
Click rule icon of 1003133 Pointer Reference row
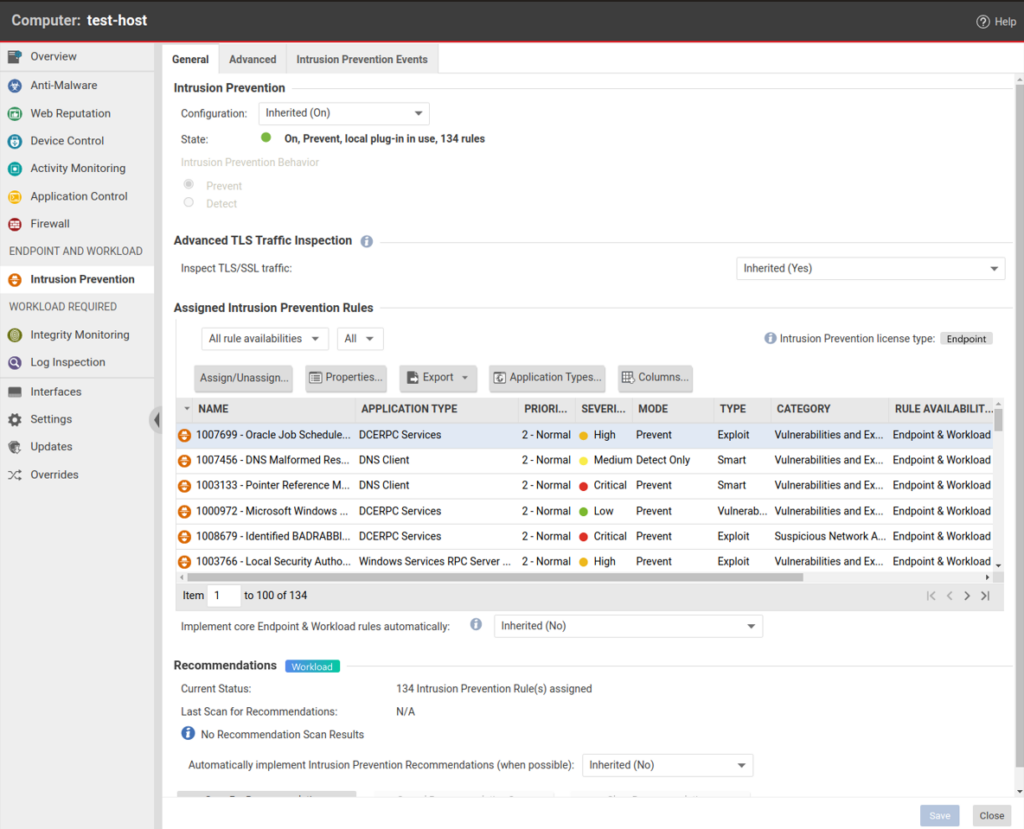click(x=185, y=486)
